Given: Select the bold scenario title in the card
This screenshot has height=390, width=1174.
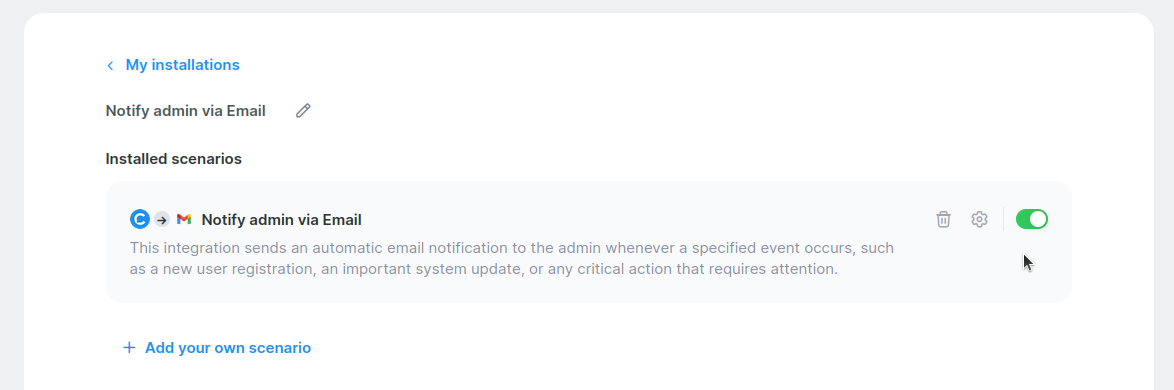Looking at the screenshot, I should (282, 220).
